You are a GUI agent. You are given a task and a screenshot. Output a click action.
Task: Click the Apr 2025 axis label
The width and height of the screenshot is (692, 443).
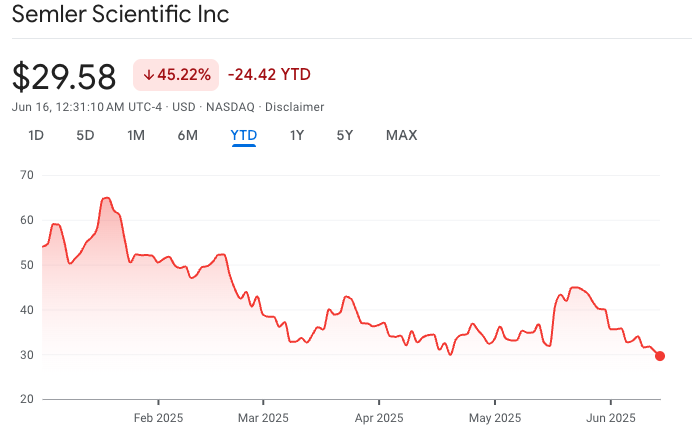[378, 418]
